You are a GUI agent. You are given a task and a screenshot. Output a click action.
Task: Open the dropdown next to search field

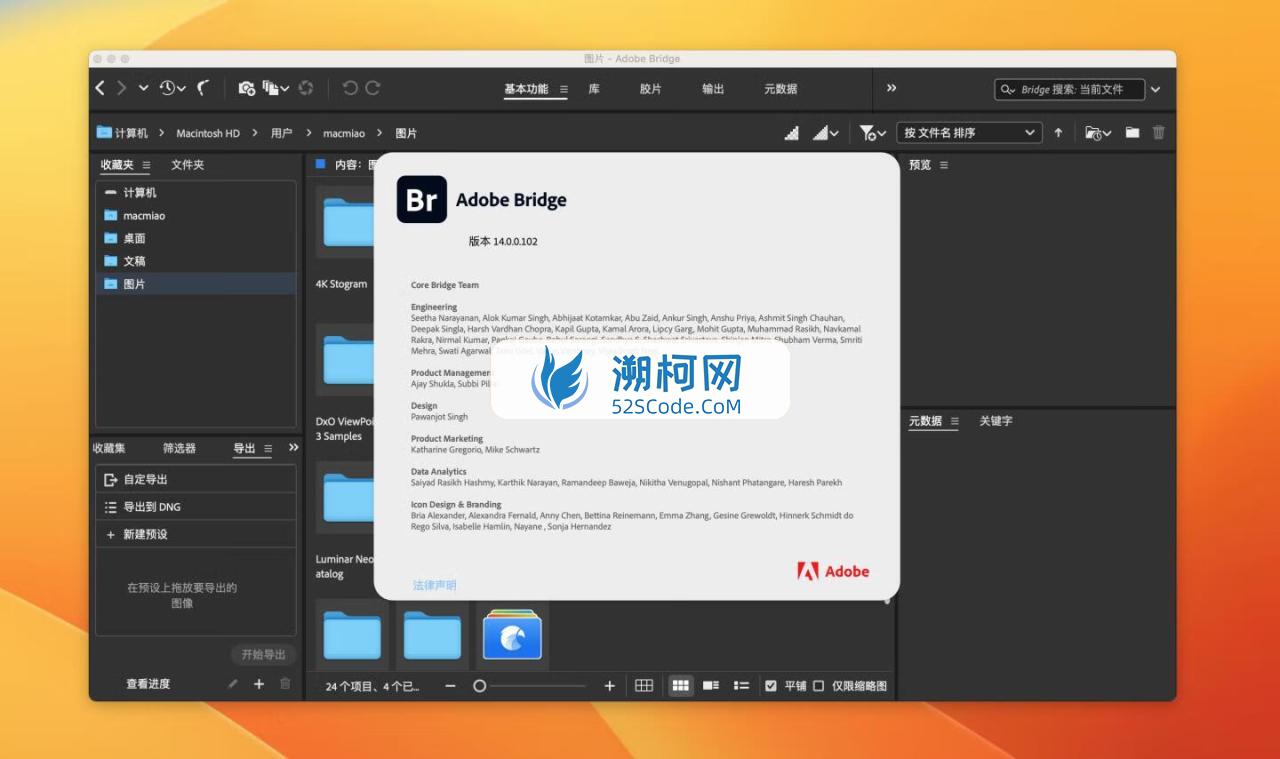pyautogui.click(x=1156, y=89)
